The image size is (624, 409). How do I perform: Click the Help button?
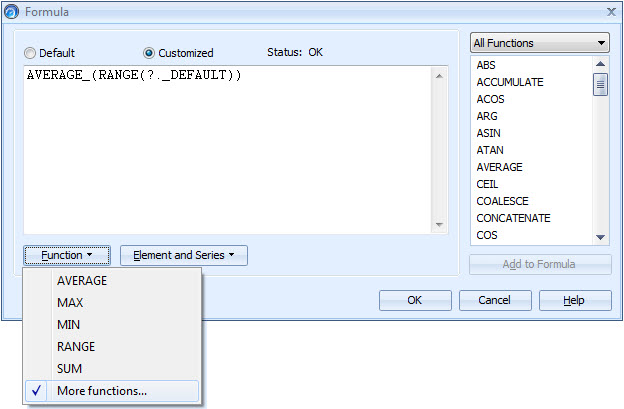575,300
